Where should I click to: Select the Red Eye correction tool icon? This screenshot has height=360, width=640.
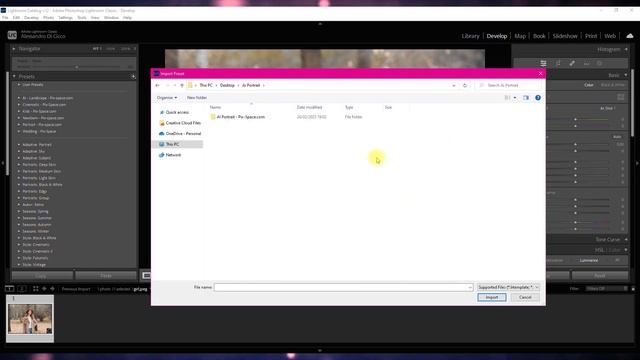pos(586,64)
